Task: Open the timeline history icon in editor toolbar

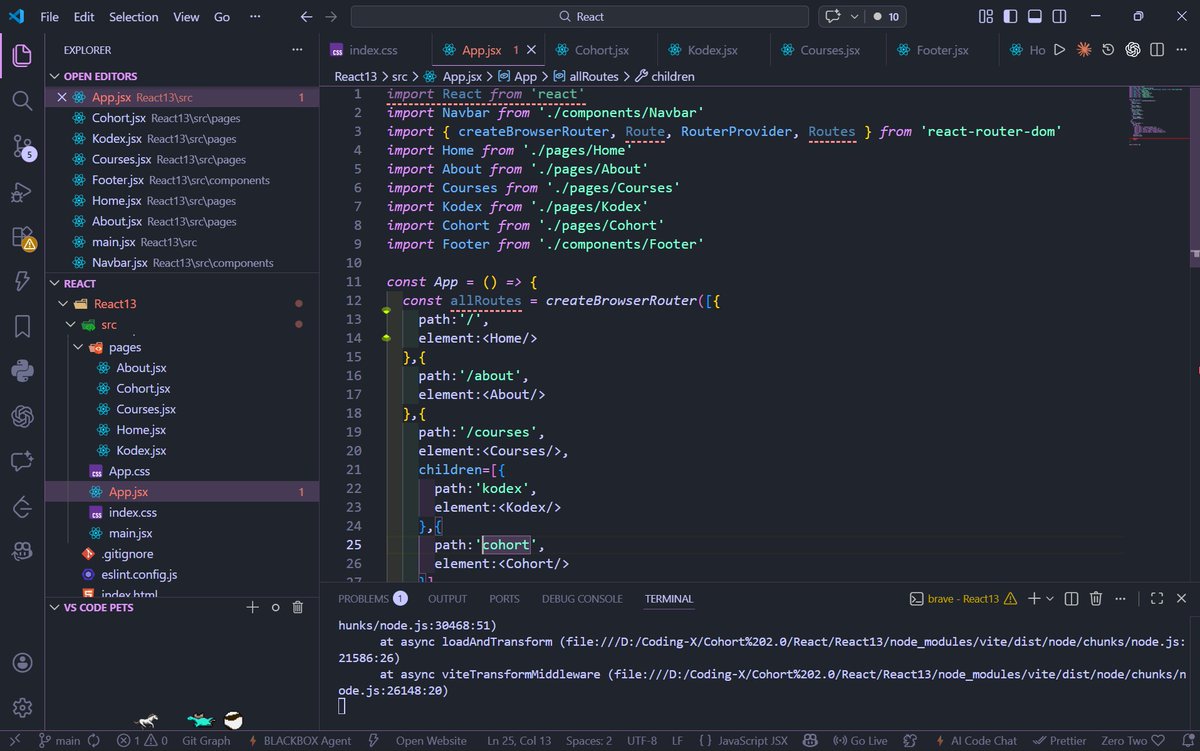Action: click(x=1108, y=50)
